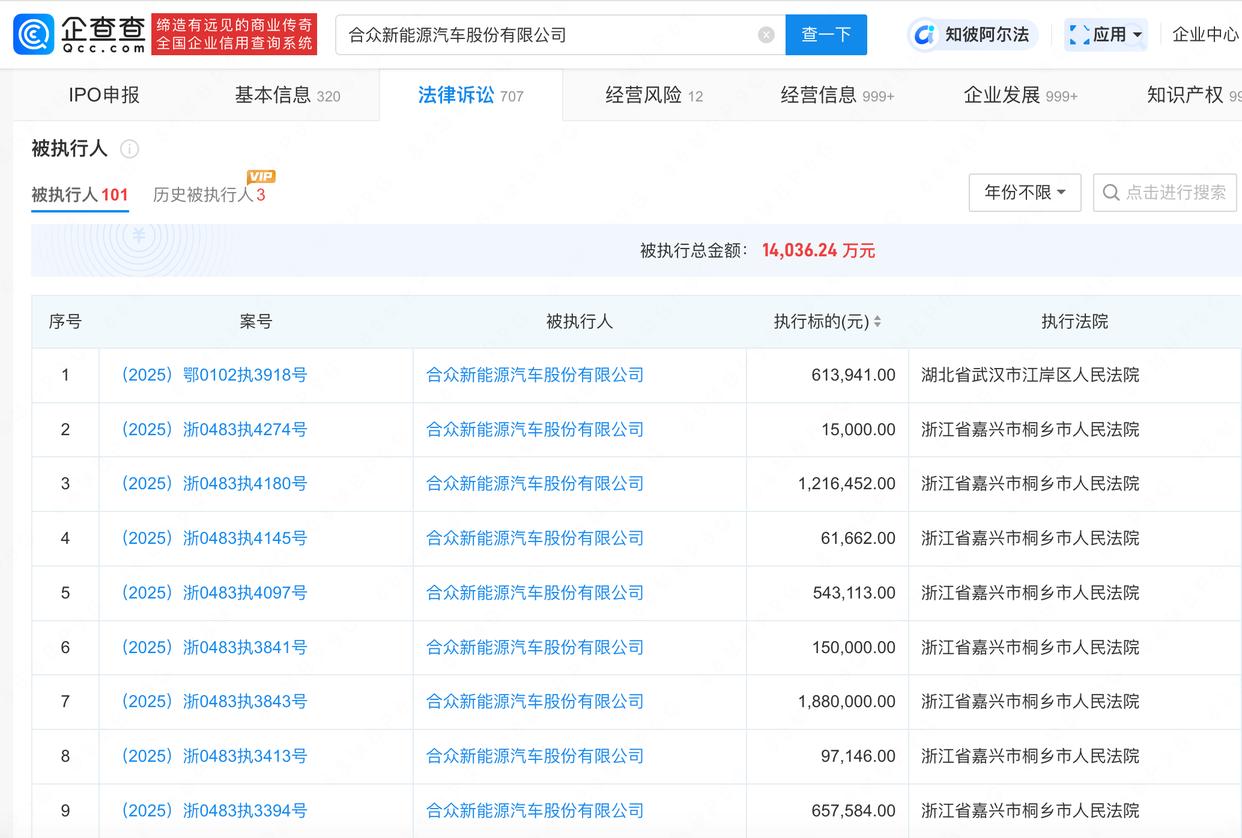Switch to the 企业发展 tab
The image size is (1242, 838).
1021,95
